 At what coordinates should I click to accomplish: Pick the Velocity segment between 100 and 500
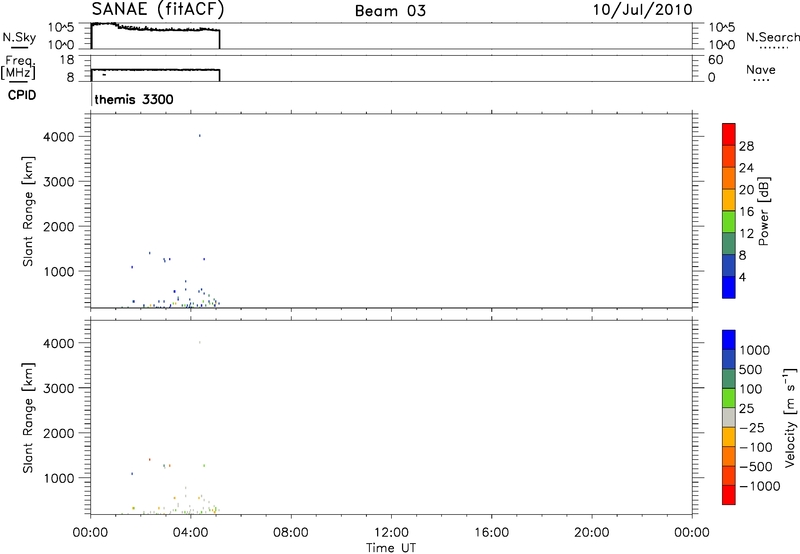point(729,379)
